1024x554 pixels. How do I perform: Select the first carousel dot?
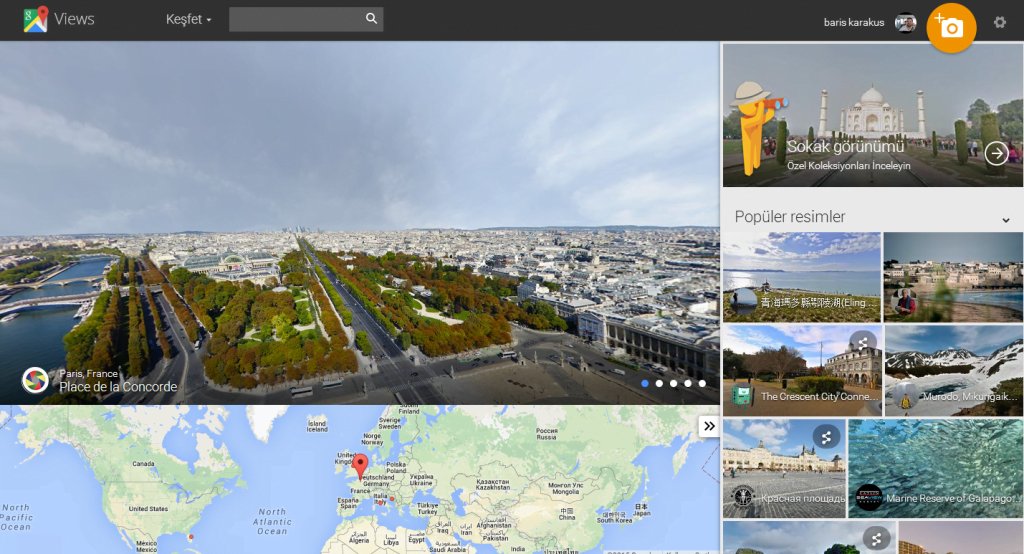coord(645,383)
